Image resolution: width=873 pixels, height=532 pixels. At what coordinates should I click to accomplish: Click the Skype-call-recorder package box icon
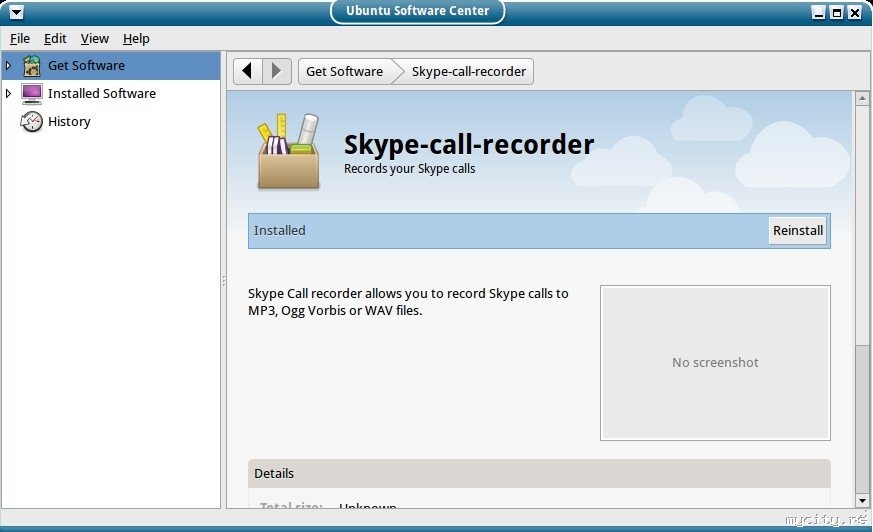pyautogui.click(x=288, y=151)
